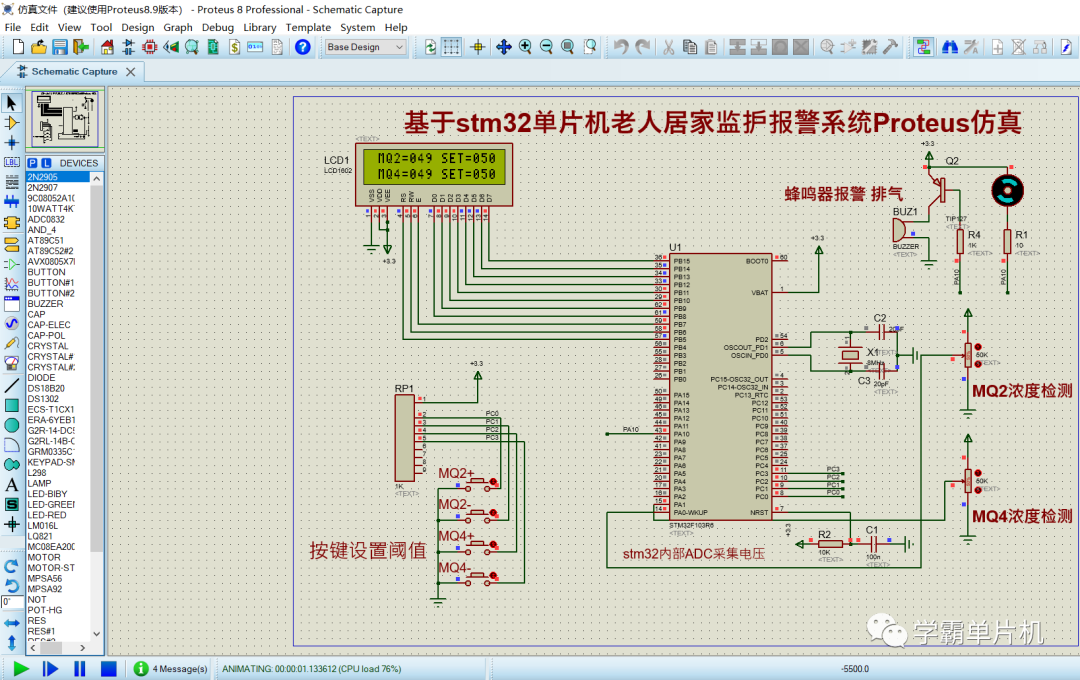This screenshot has width=1080, height=680.
Task: Click the Stop simulation button
Action: 108,668
